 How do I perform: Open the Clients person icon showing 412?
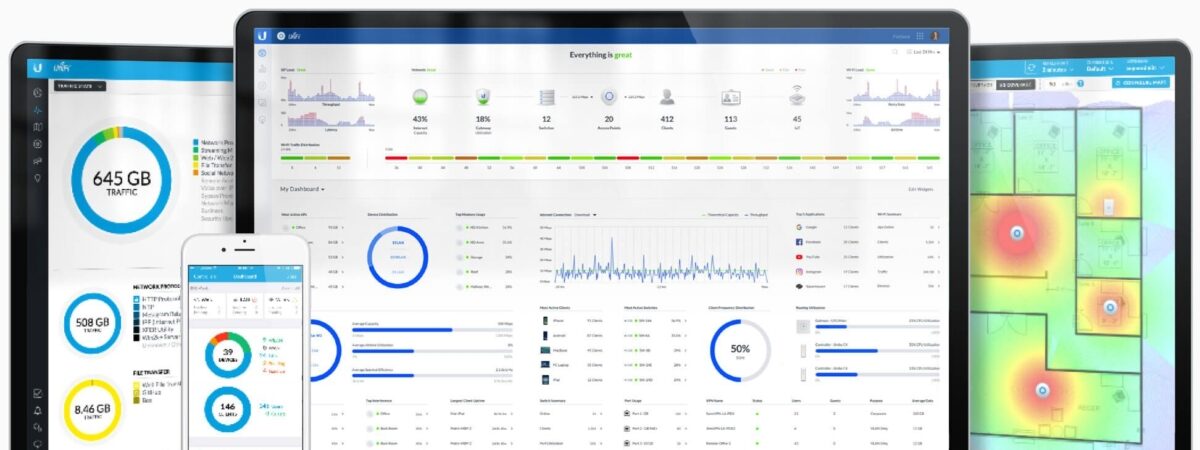click(x=667, y=97)
